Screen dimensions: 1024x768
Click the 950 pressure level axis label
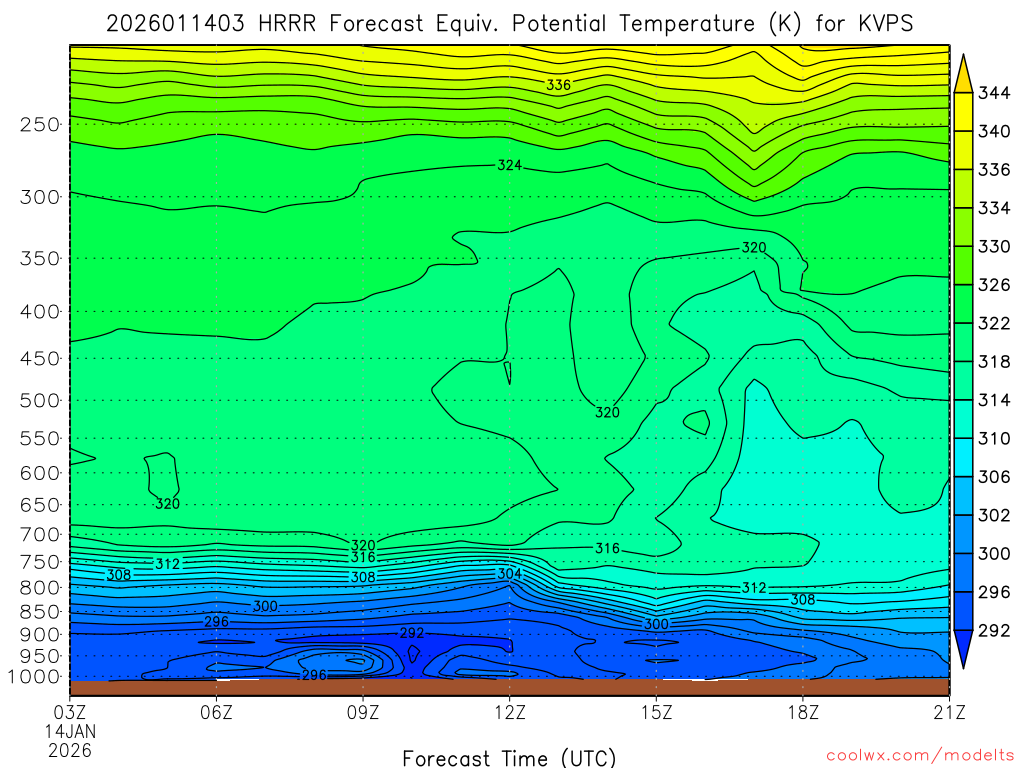[40, 656]
